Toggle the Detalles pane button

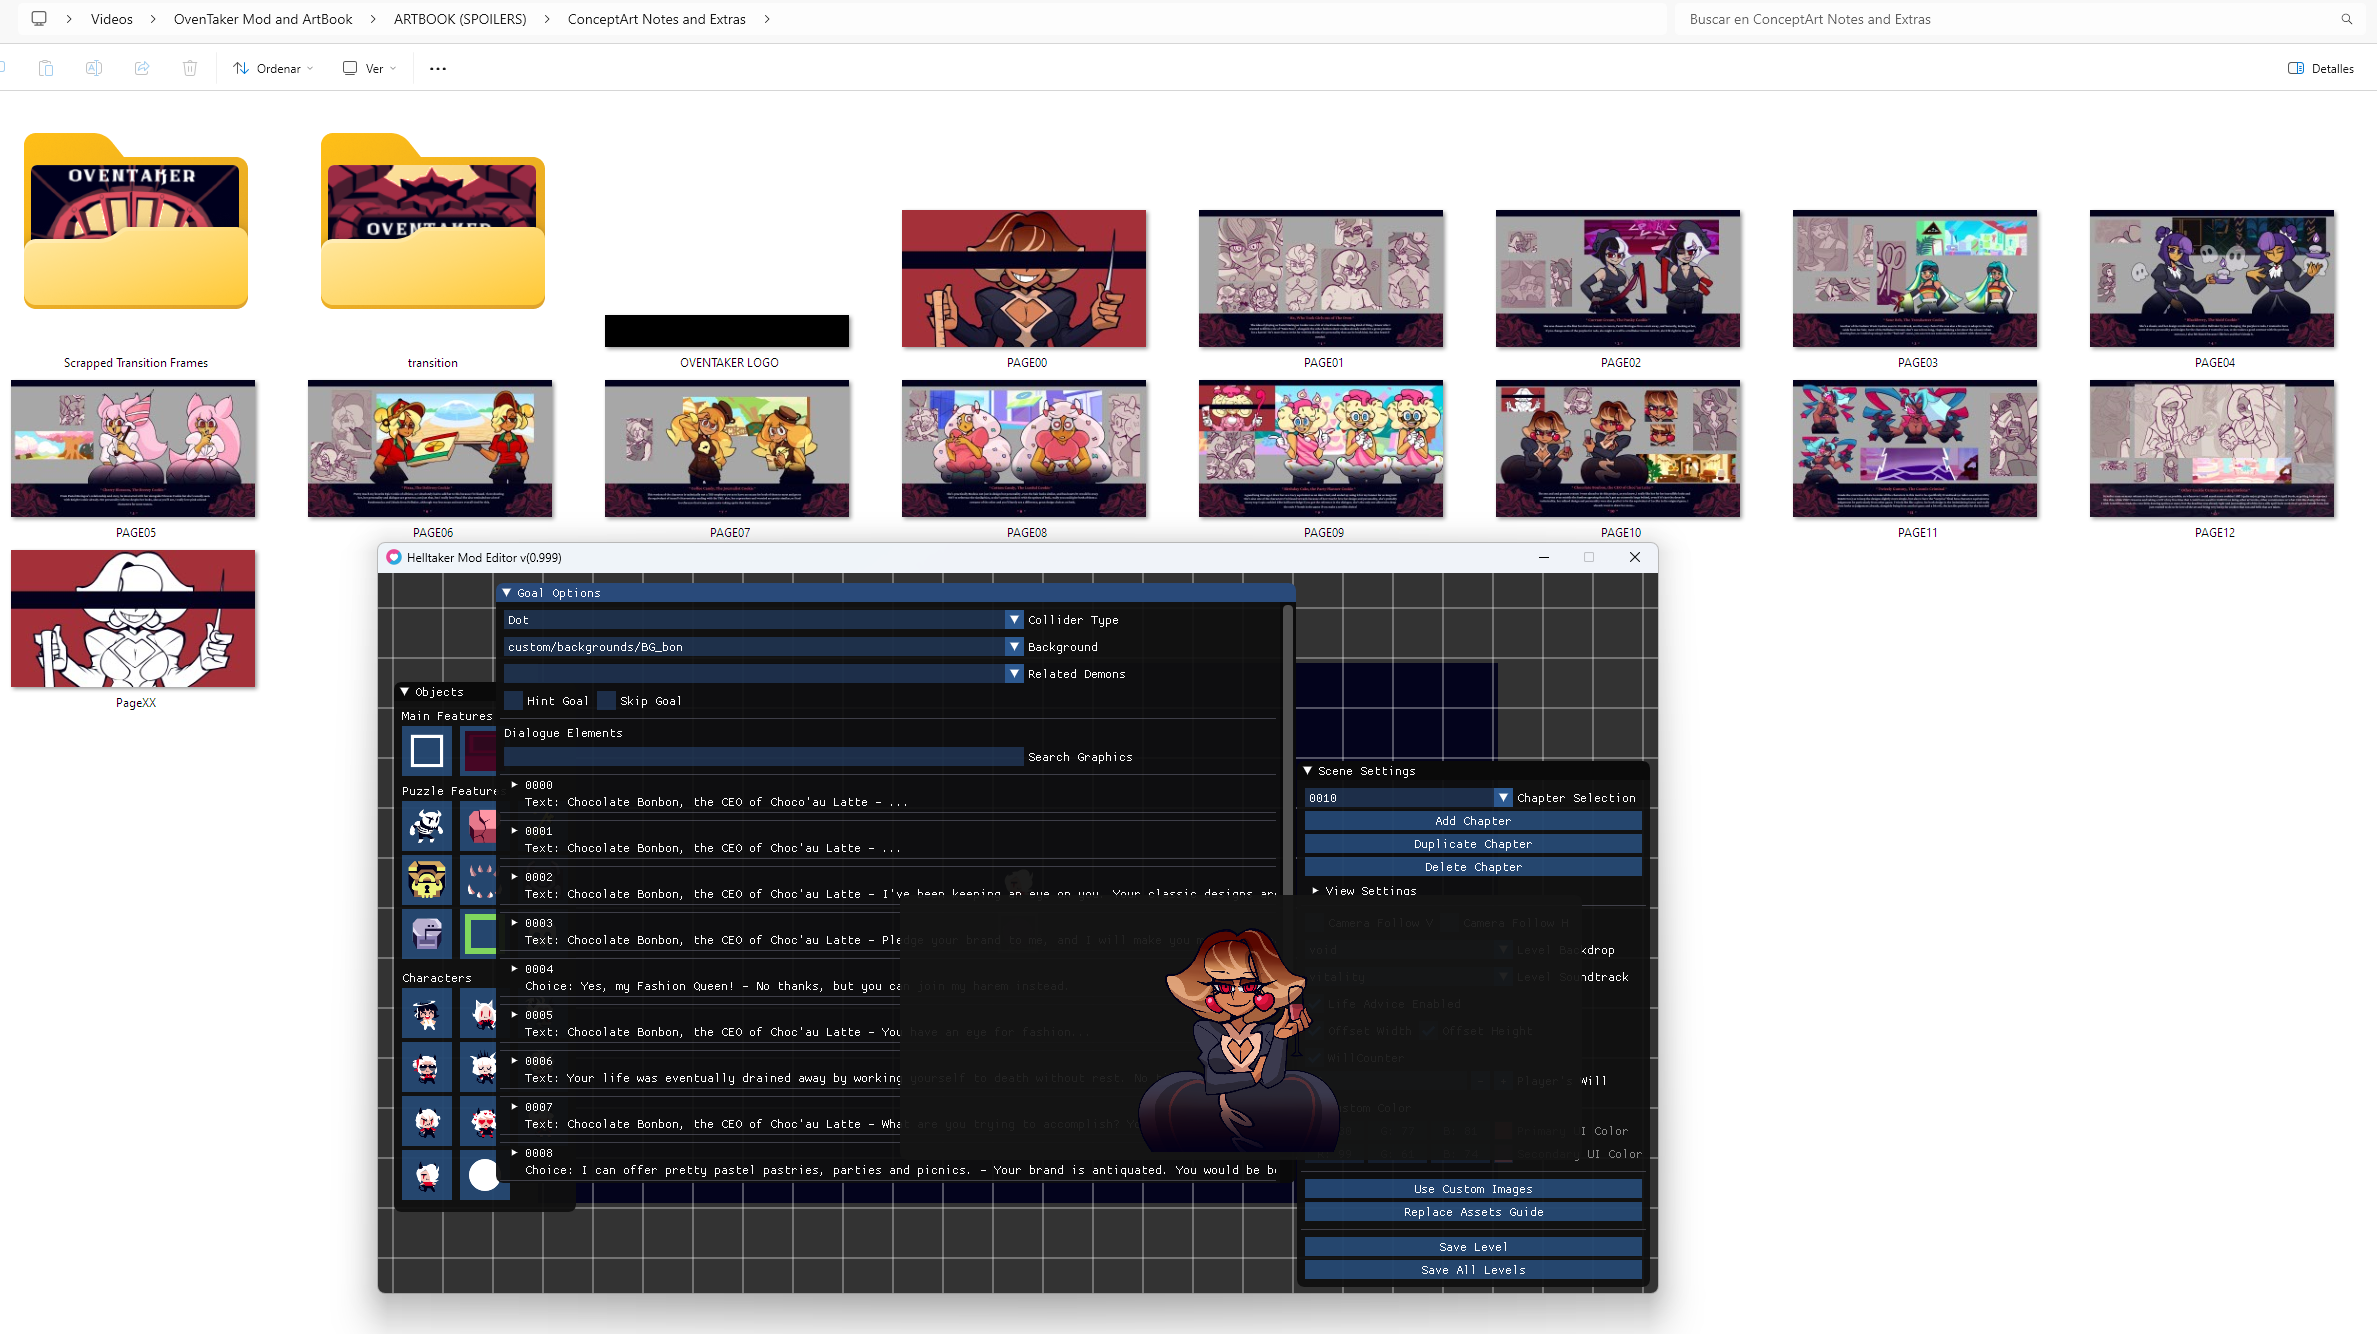coord(2320,68)
